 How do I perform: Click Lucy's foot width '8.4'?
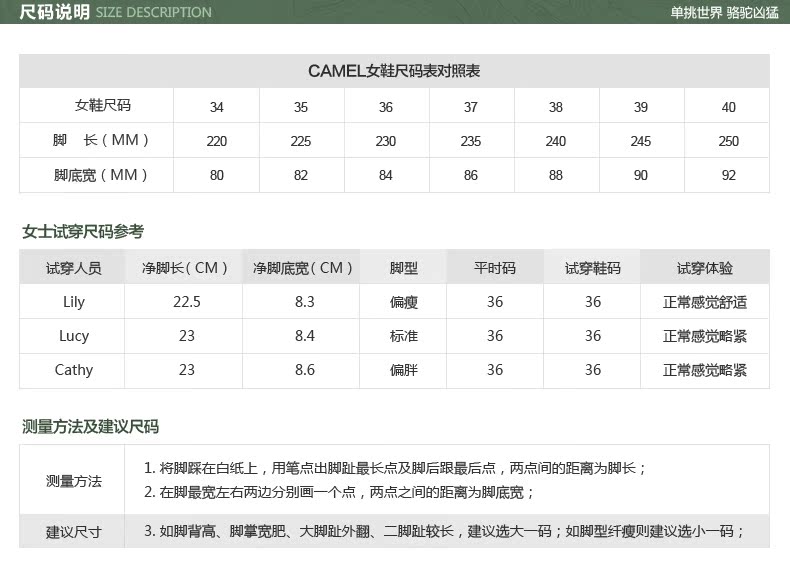point(305,336)
